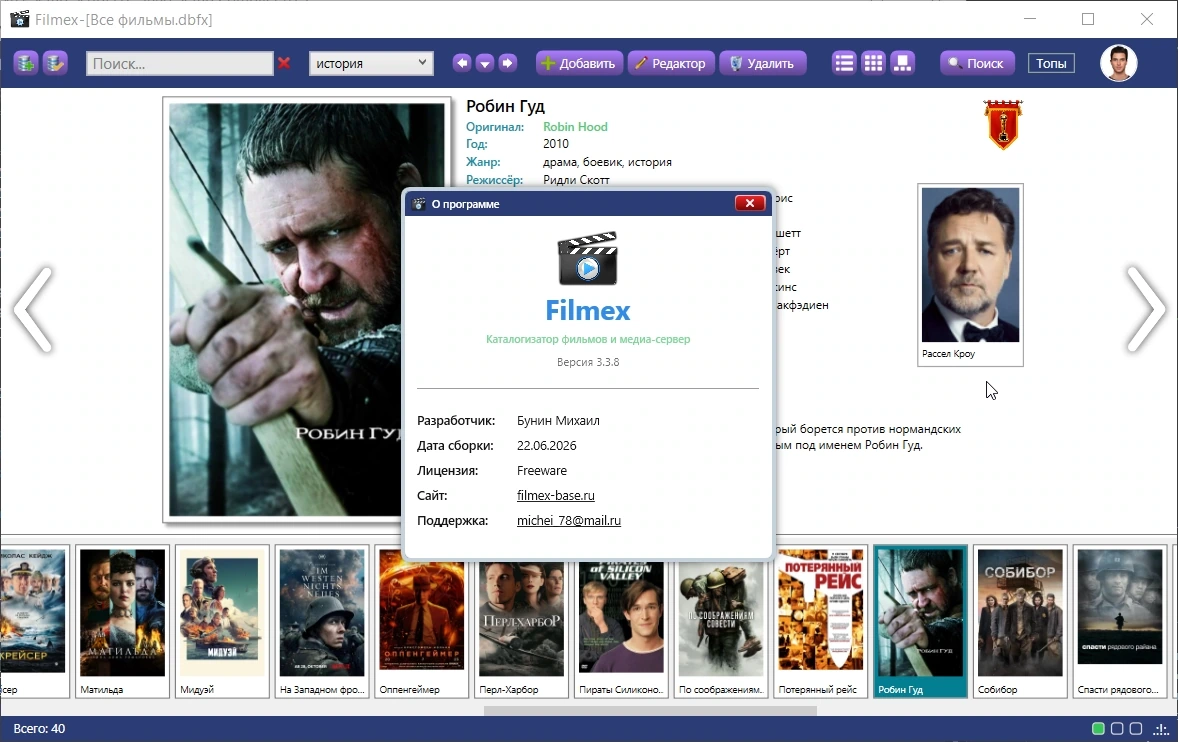
Task: Click the Robin Hood original title
Action: click(x=575, y=127)
